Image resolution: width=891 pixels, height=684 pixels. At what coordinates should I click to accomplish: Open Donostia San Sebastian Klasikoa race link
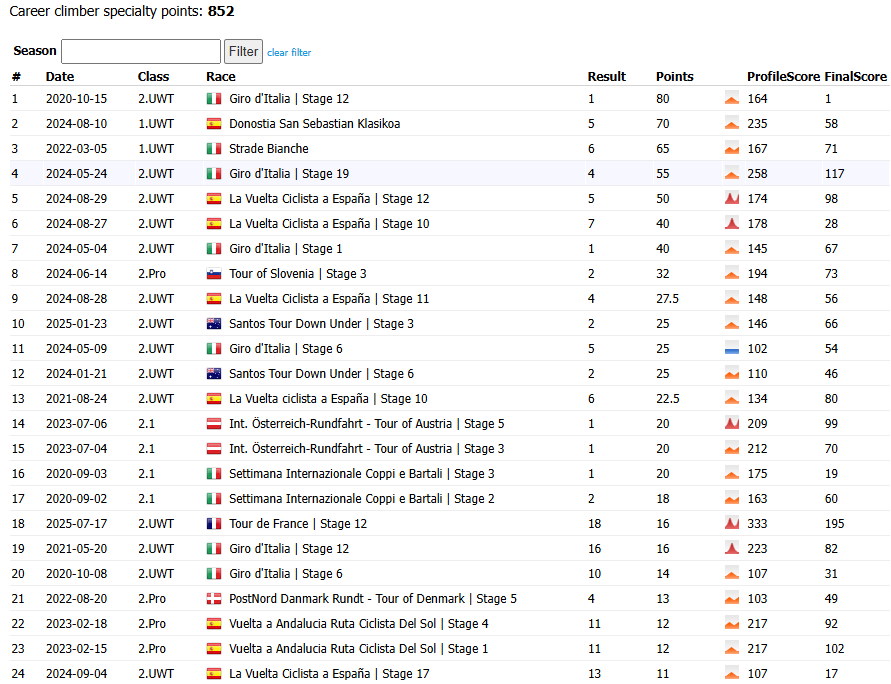[314, 124]
